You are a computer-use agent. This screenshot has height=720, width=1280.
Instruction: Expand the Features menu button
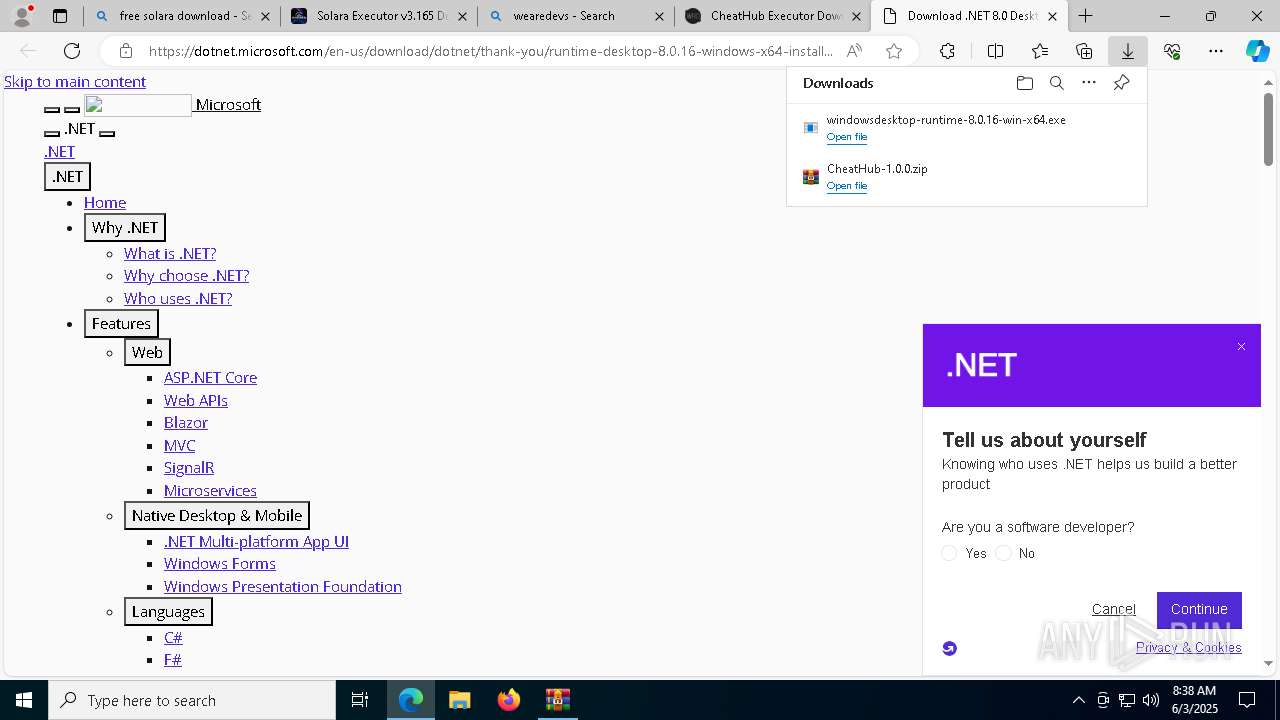click(121, 324)
